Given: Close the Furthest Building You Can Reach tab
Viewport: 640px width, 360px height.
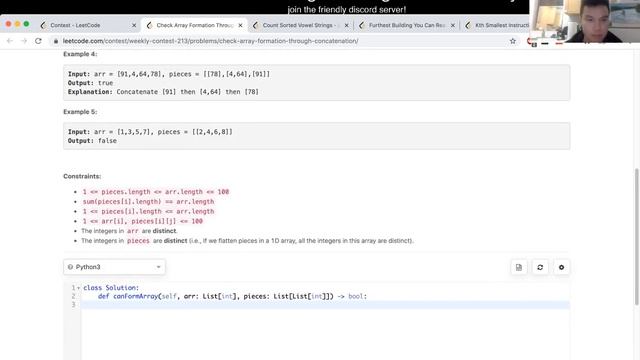Looking at the screenshot, I should [453, 25].
